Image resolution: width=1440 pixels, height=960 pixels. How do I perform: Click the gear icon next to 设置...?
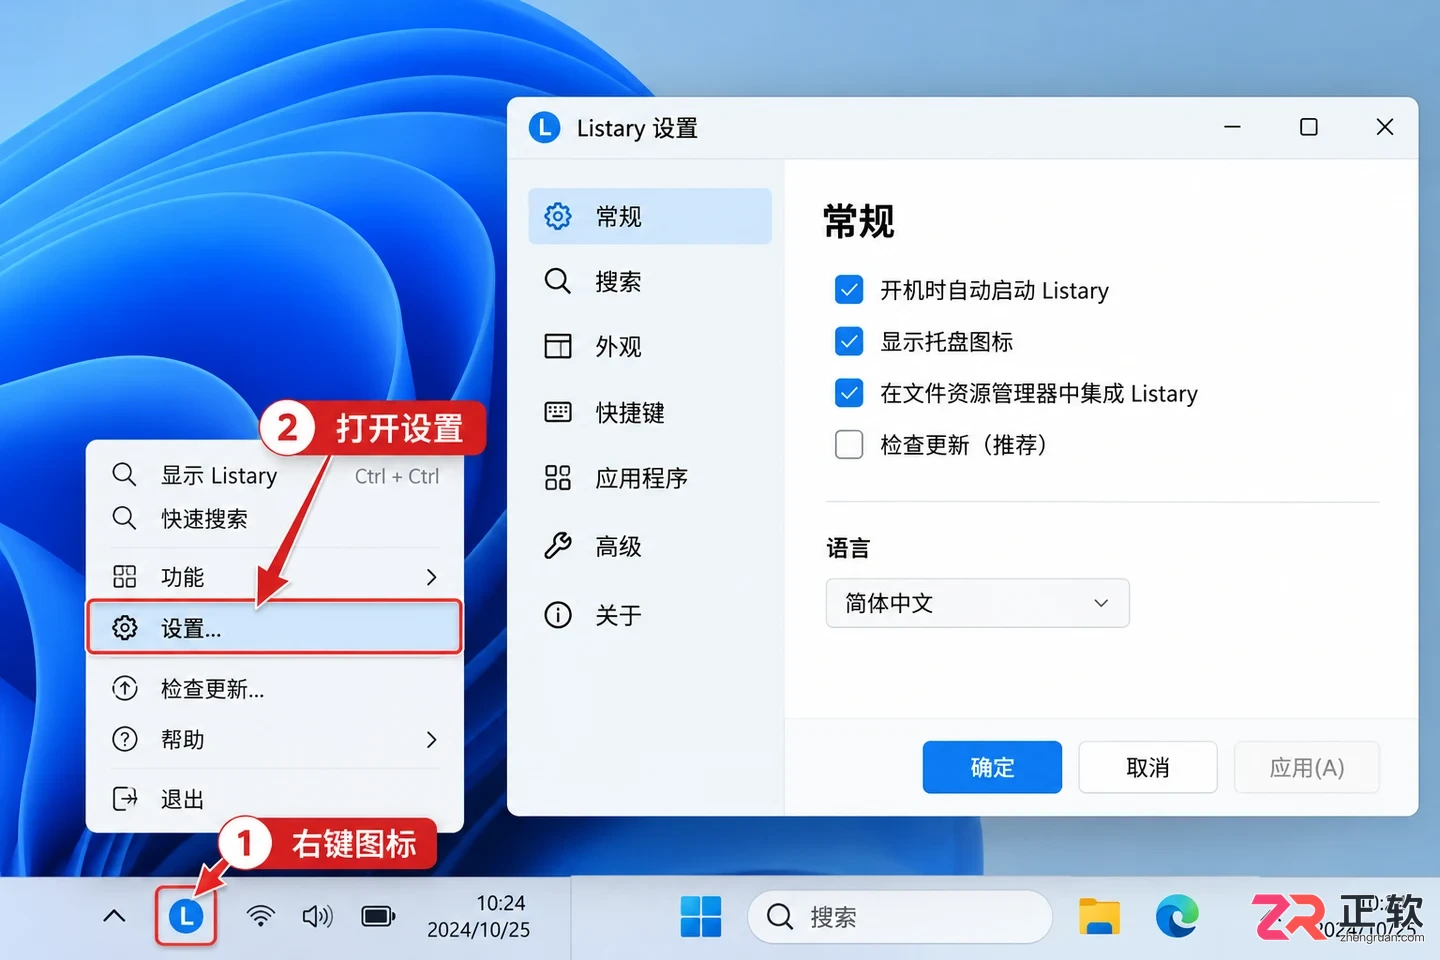(x=125, y=628)
